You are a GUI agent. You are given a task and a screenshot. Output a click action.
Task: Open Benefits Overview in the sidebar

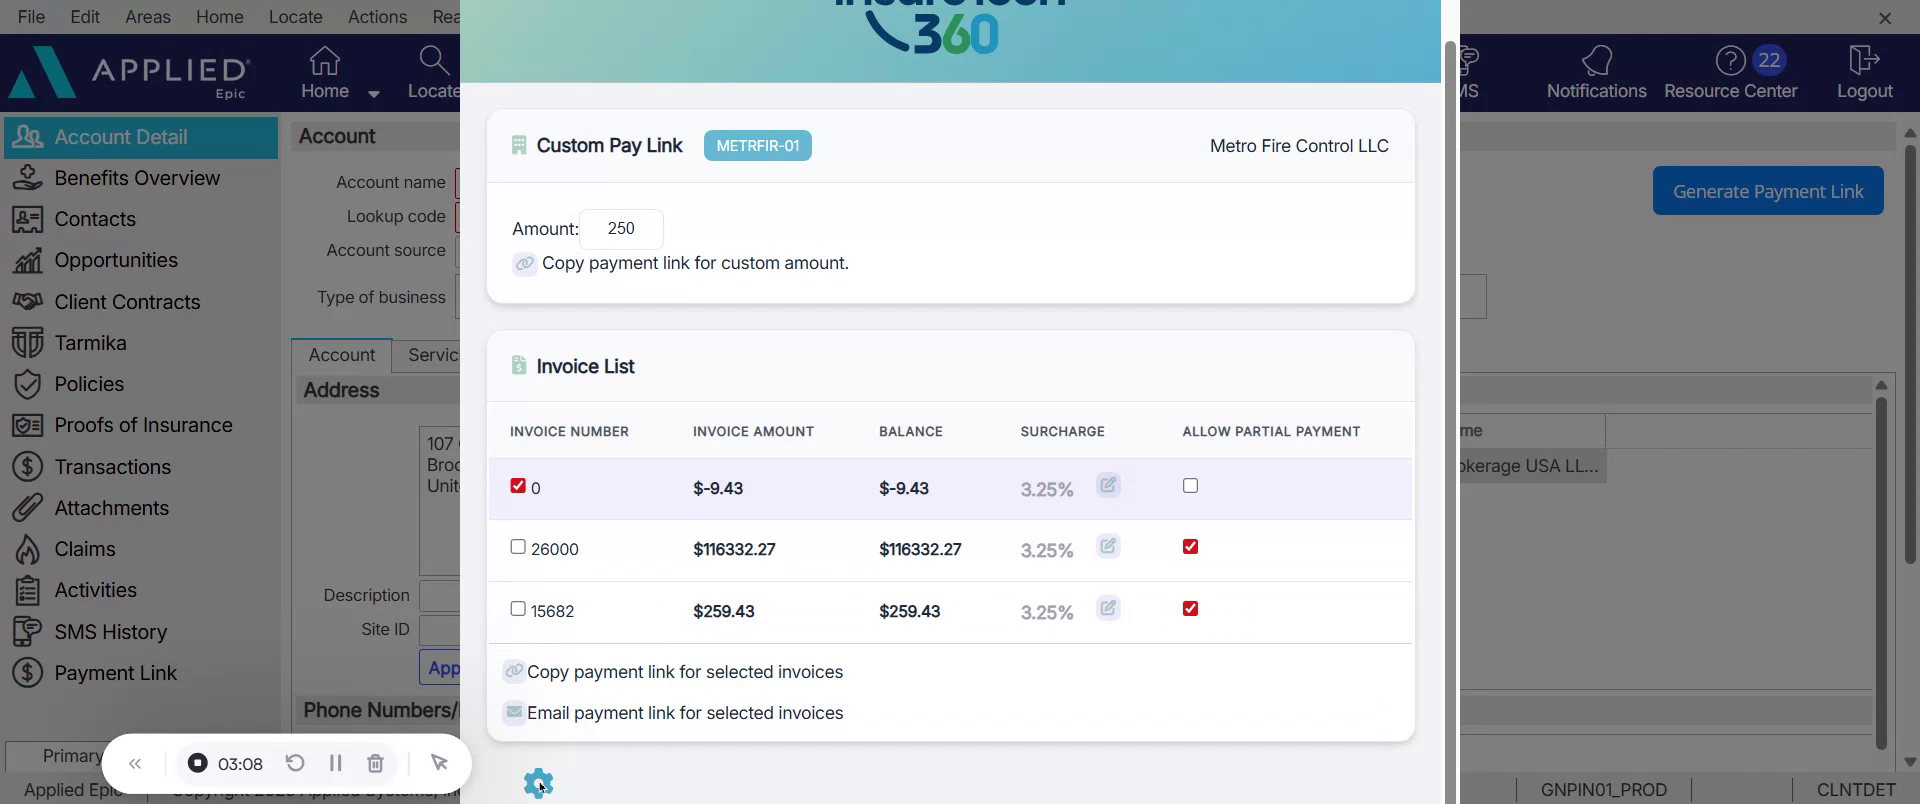(x=137, y=178)
